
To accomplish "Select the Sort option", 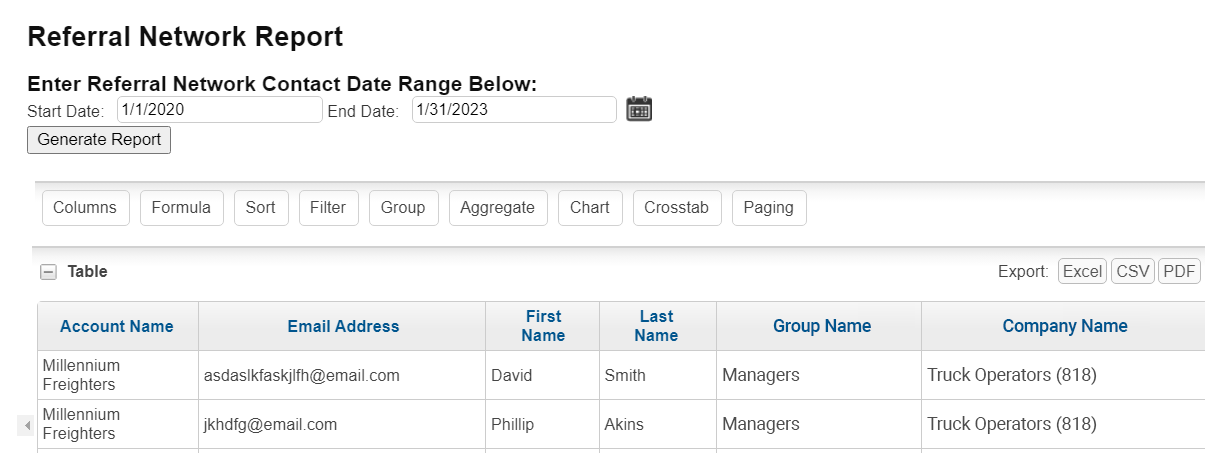I will tap(261, 208).
